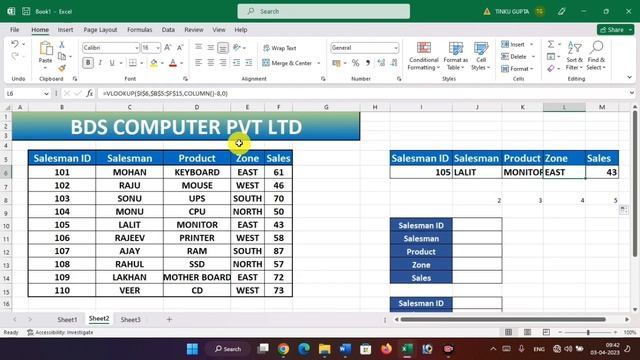Click Merge & Center button

click(x=287, y=63)
